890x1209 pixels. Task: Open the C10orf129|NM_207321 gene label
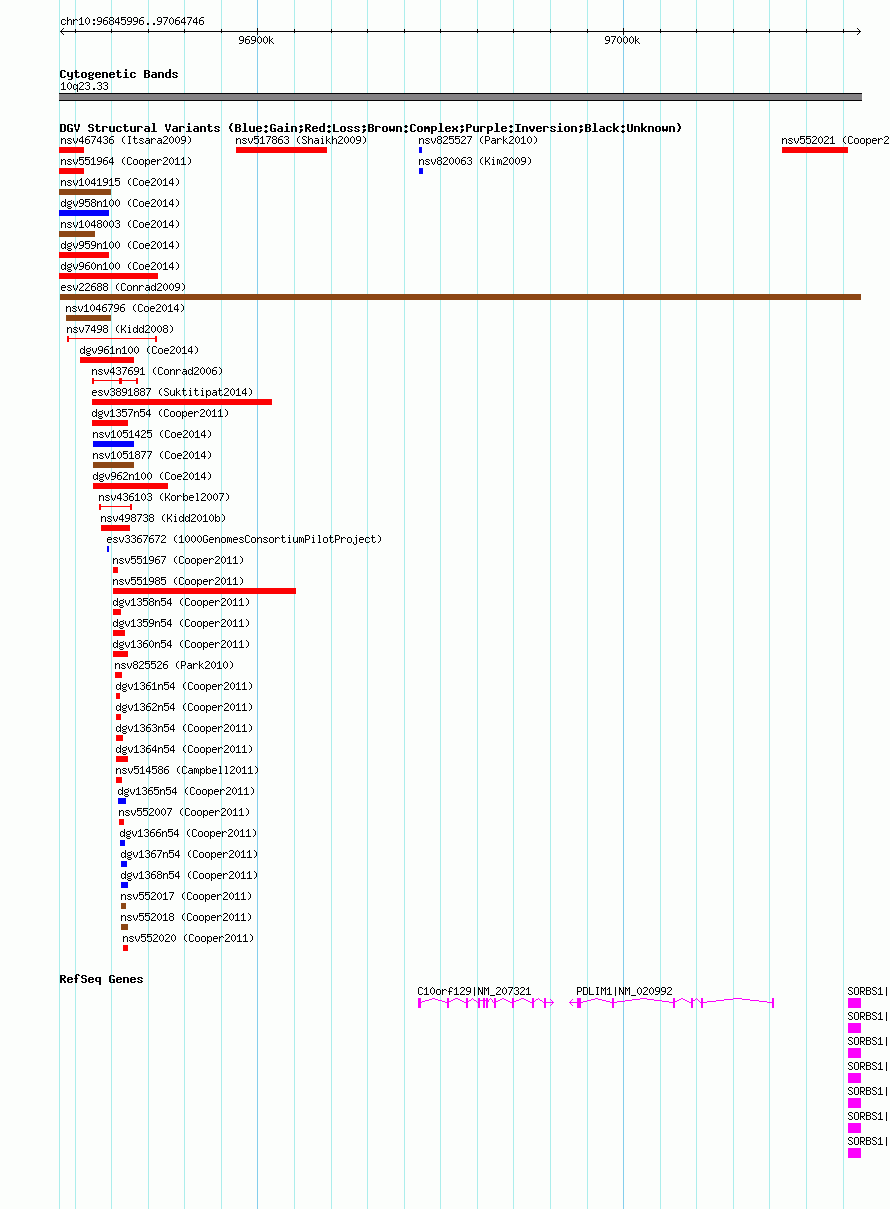coord(474,991)
